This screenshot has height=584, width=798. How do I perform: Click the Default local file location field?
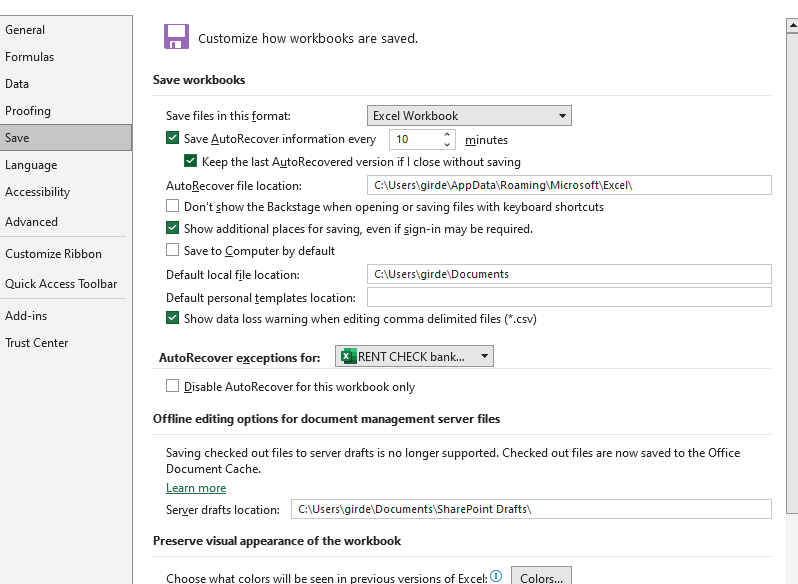tap(569, 274)
